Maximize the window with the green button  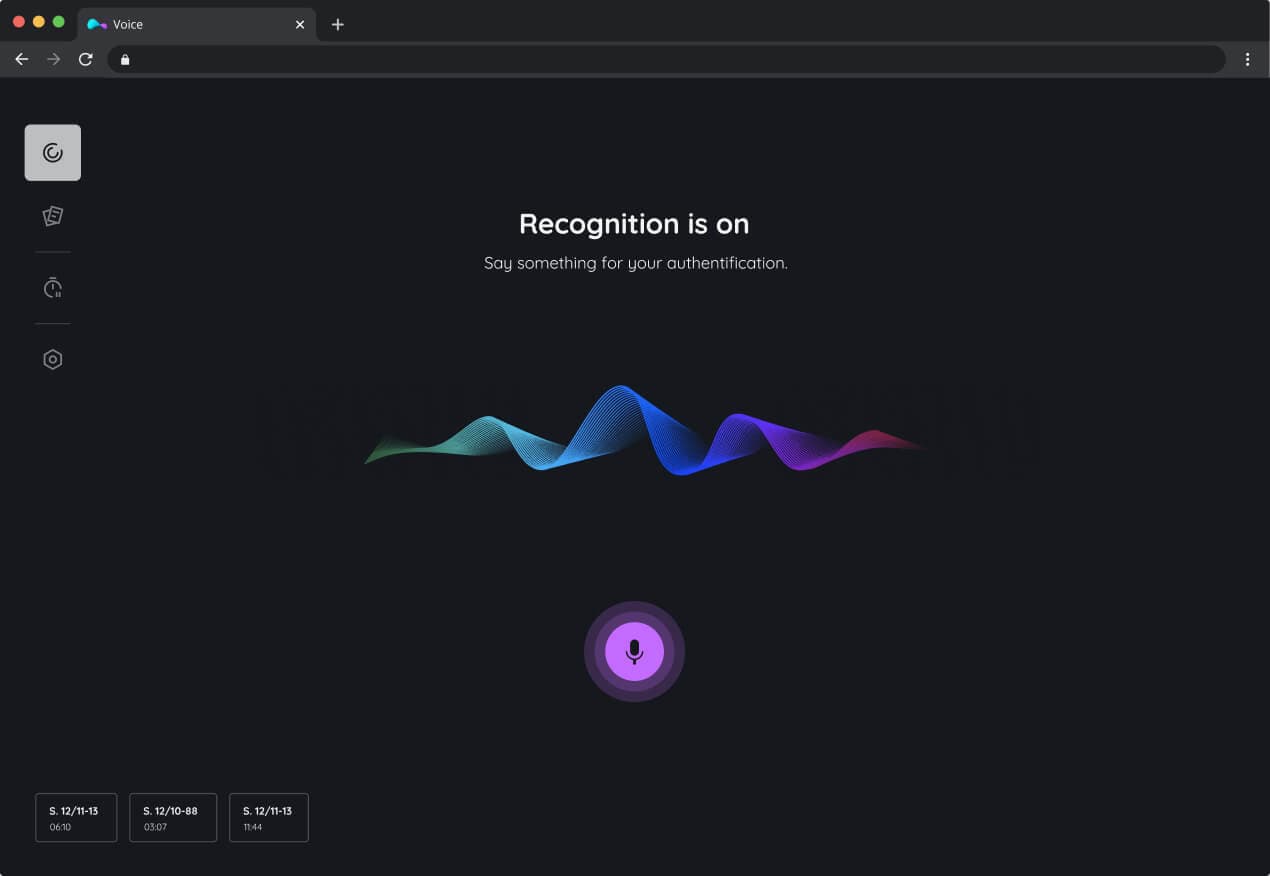pyautogui.click(x=59, y=22)
